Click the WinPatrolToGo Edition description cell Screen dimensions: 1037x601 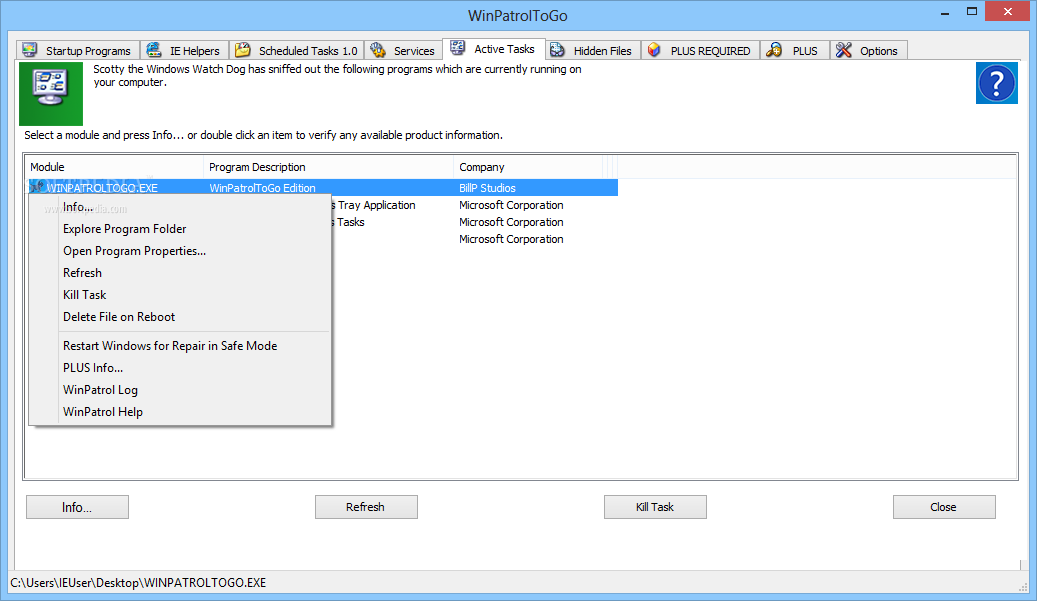[x=262, y=188]
